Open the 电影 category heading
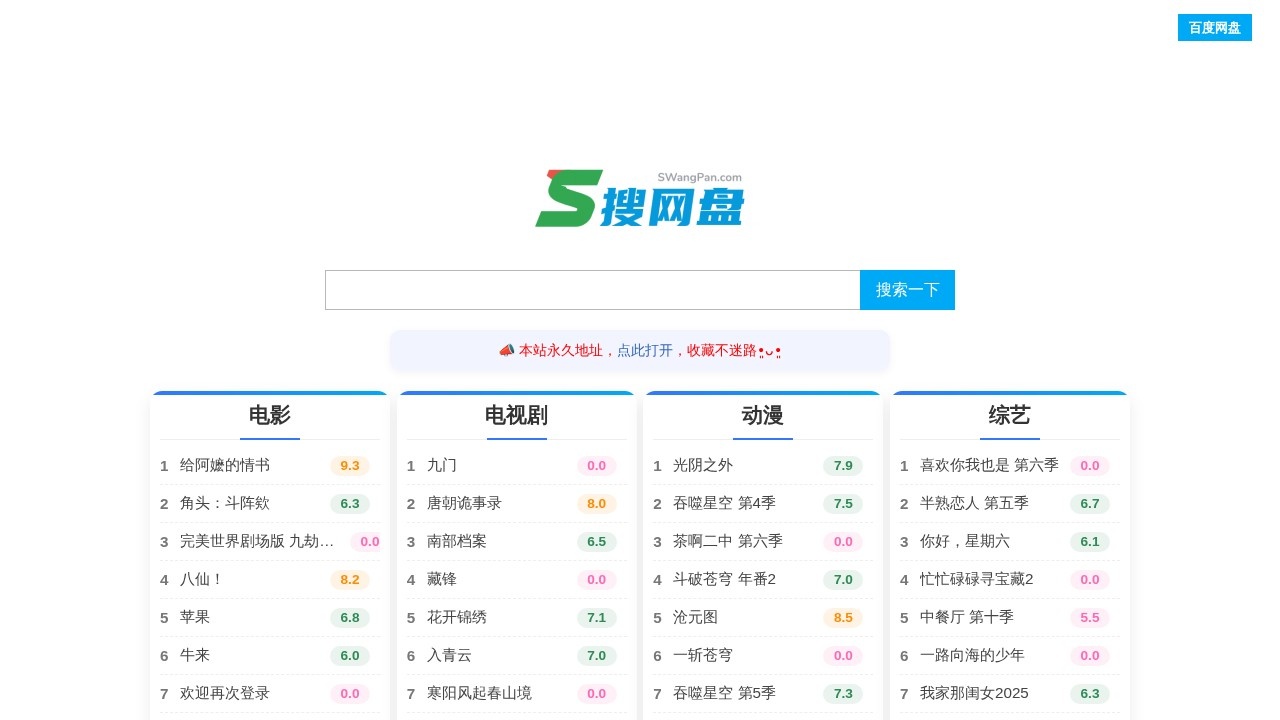 [x=270, y=415]
